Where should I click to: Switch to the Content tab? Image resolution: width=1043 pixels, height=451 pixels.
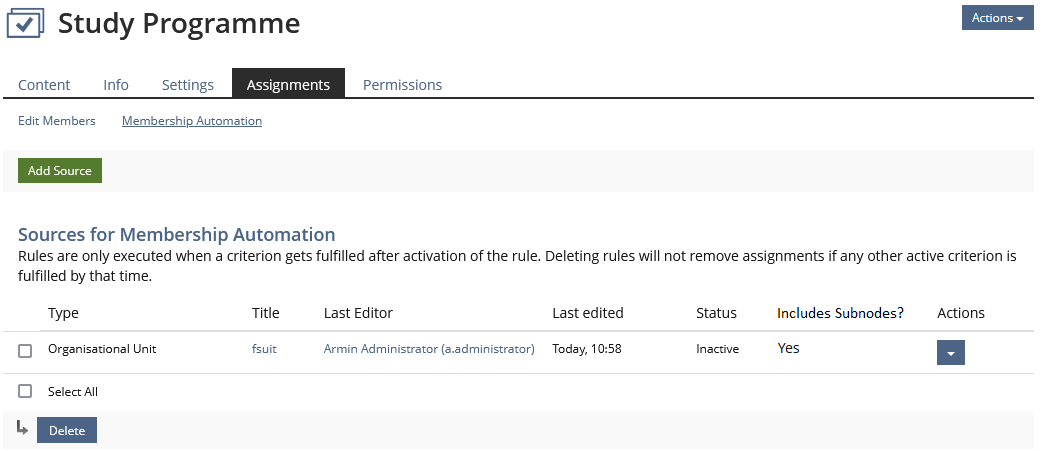(44, 85)
